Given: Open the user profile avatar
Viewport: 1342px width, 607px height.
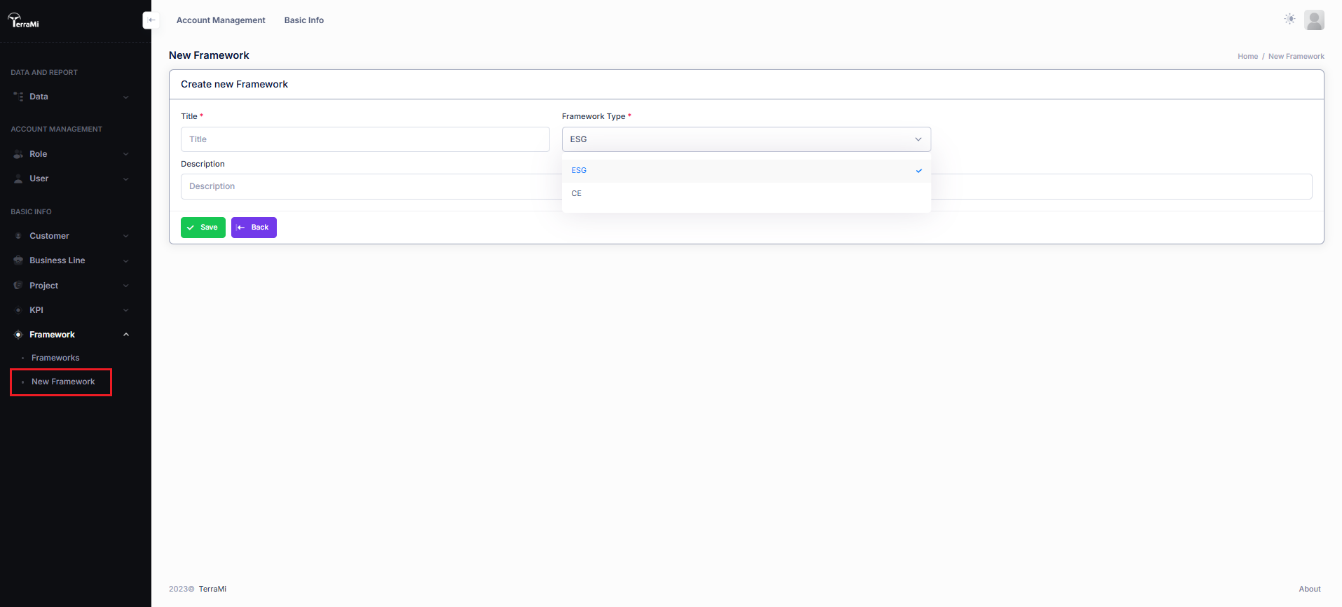Looking at the screenshot, I should (1314, 20).
